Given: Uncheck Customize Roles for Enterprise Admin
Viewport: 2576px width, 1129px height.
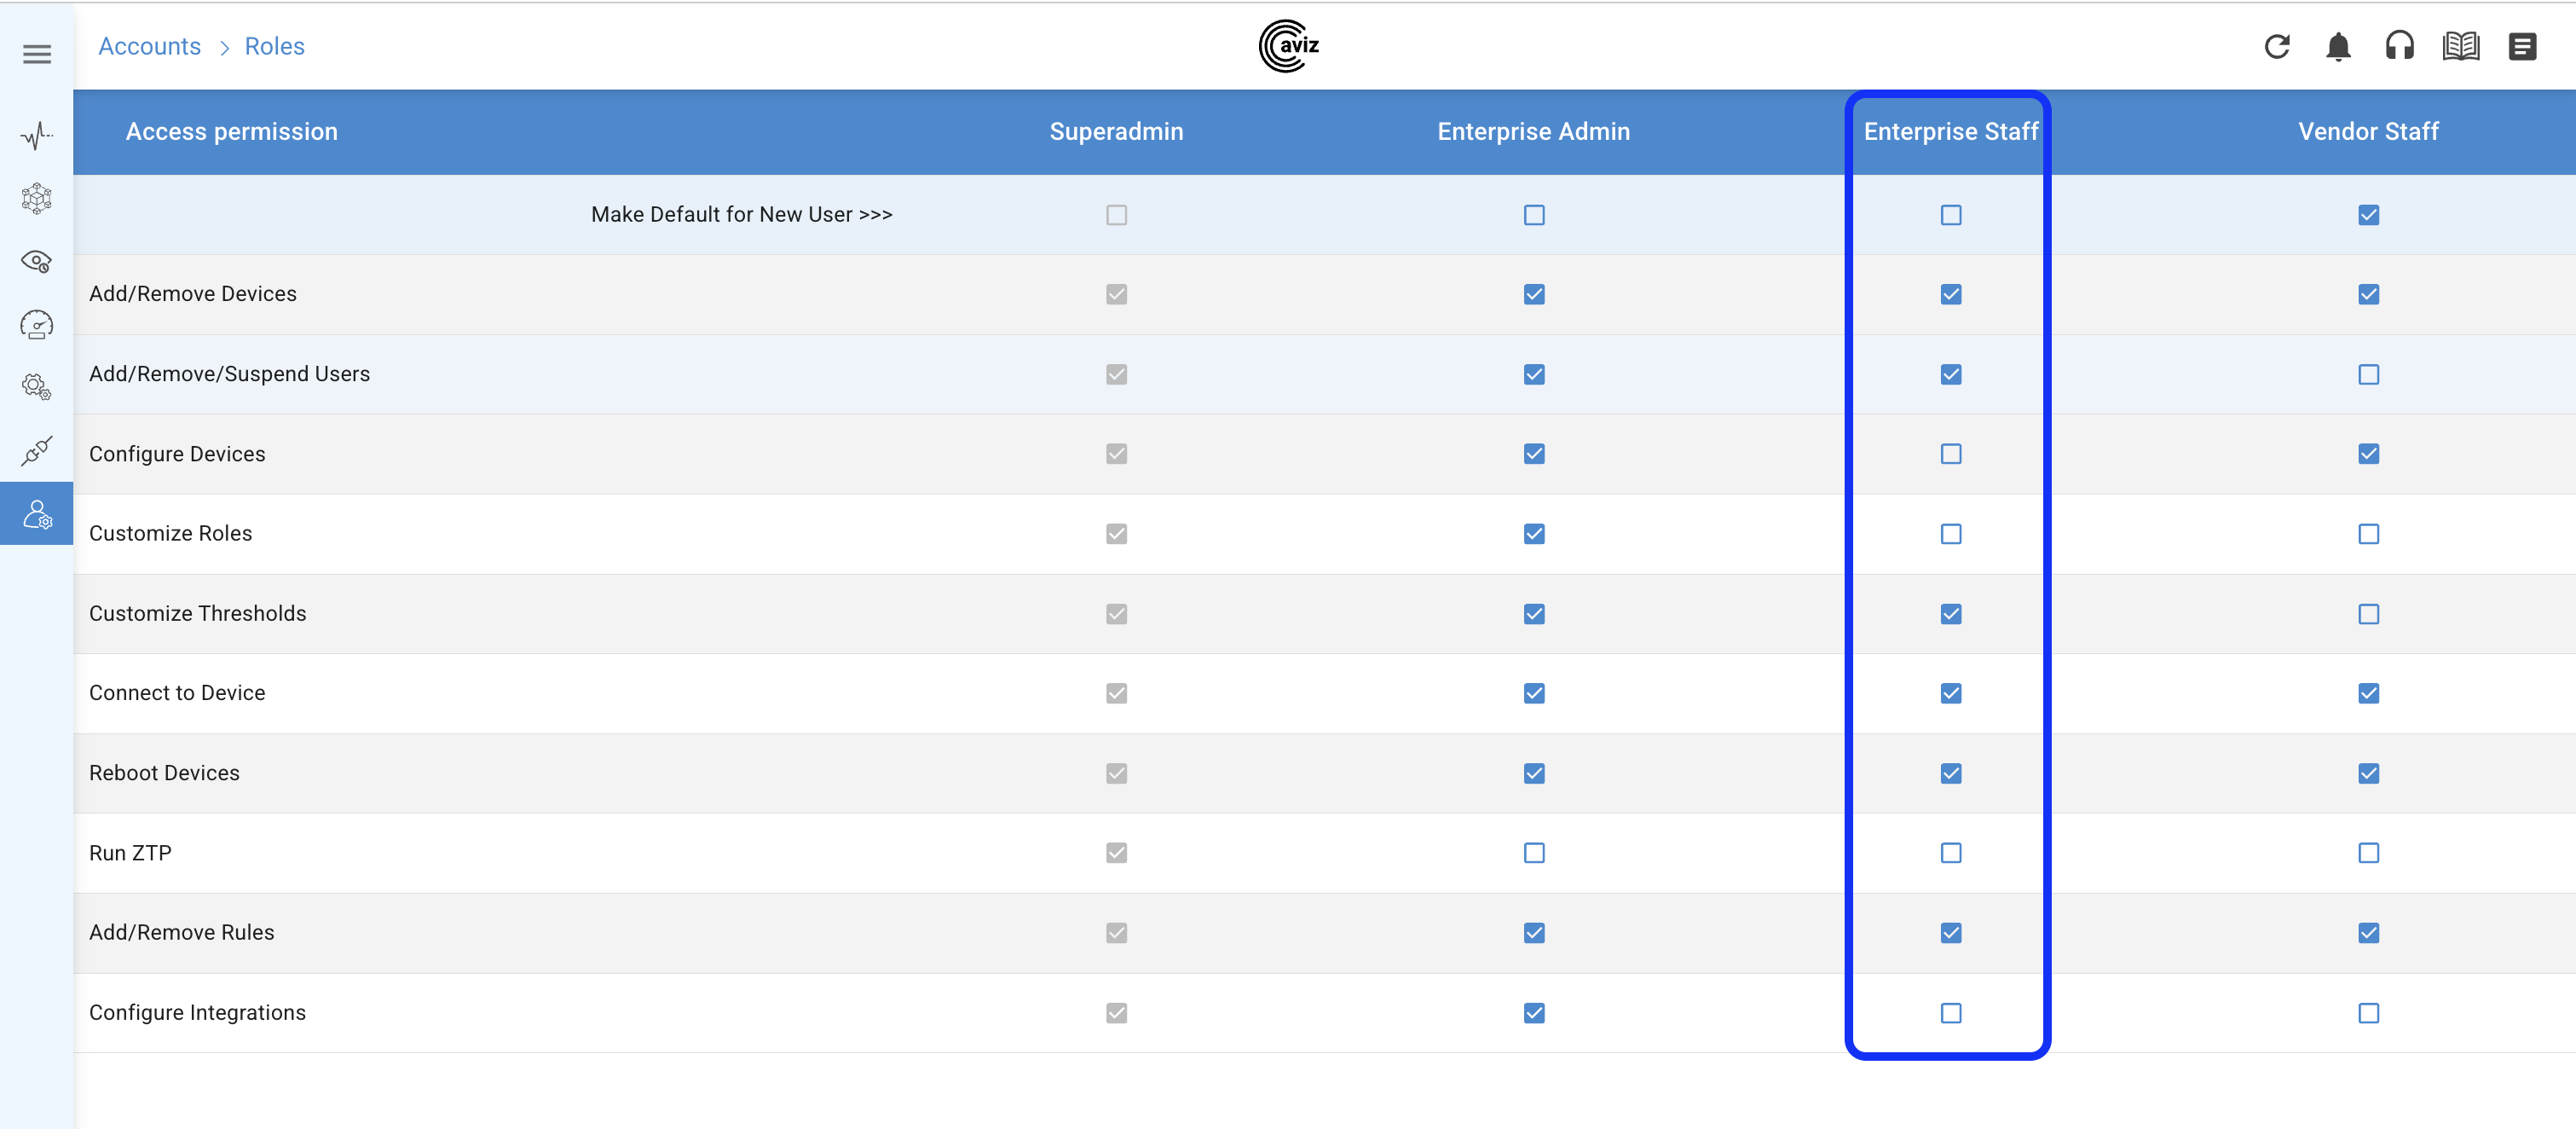Looking at the screenshot, I should (x=1533, y=534).
